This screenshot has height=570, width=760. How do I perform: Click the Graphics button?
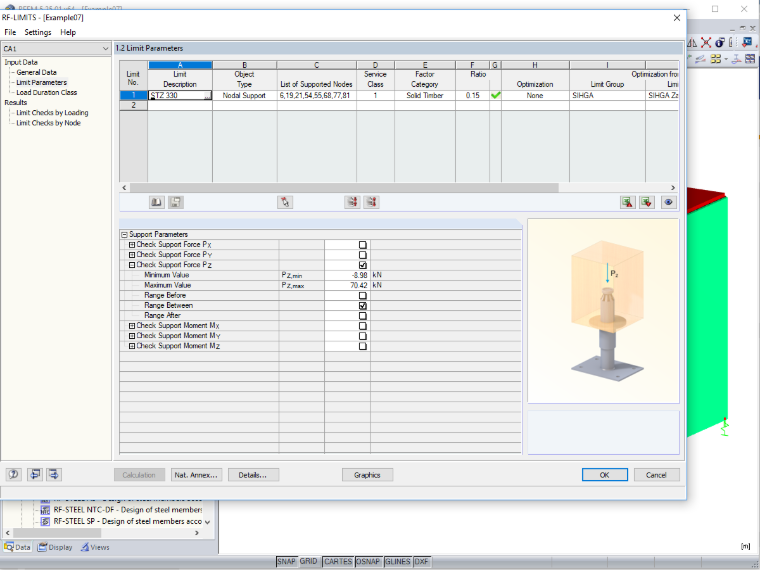click(367, 475)
